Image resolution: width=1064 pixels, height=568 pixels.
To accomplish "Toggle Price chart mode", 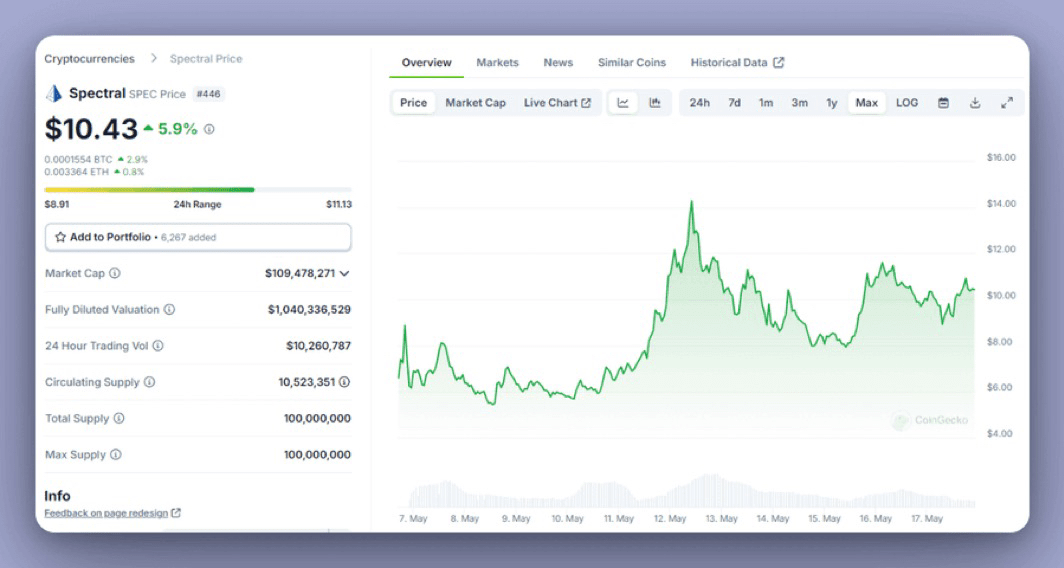I will [413, 103].
